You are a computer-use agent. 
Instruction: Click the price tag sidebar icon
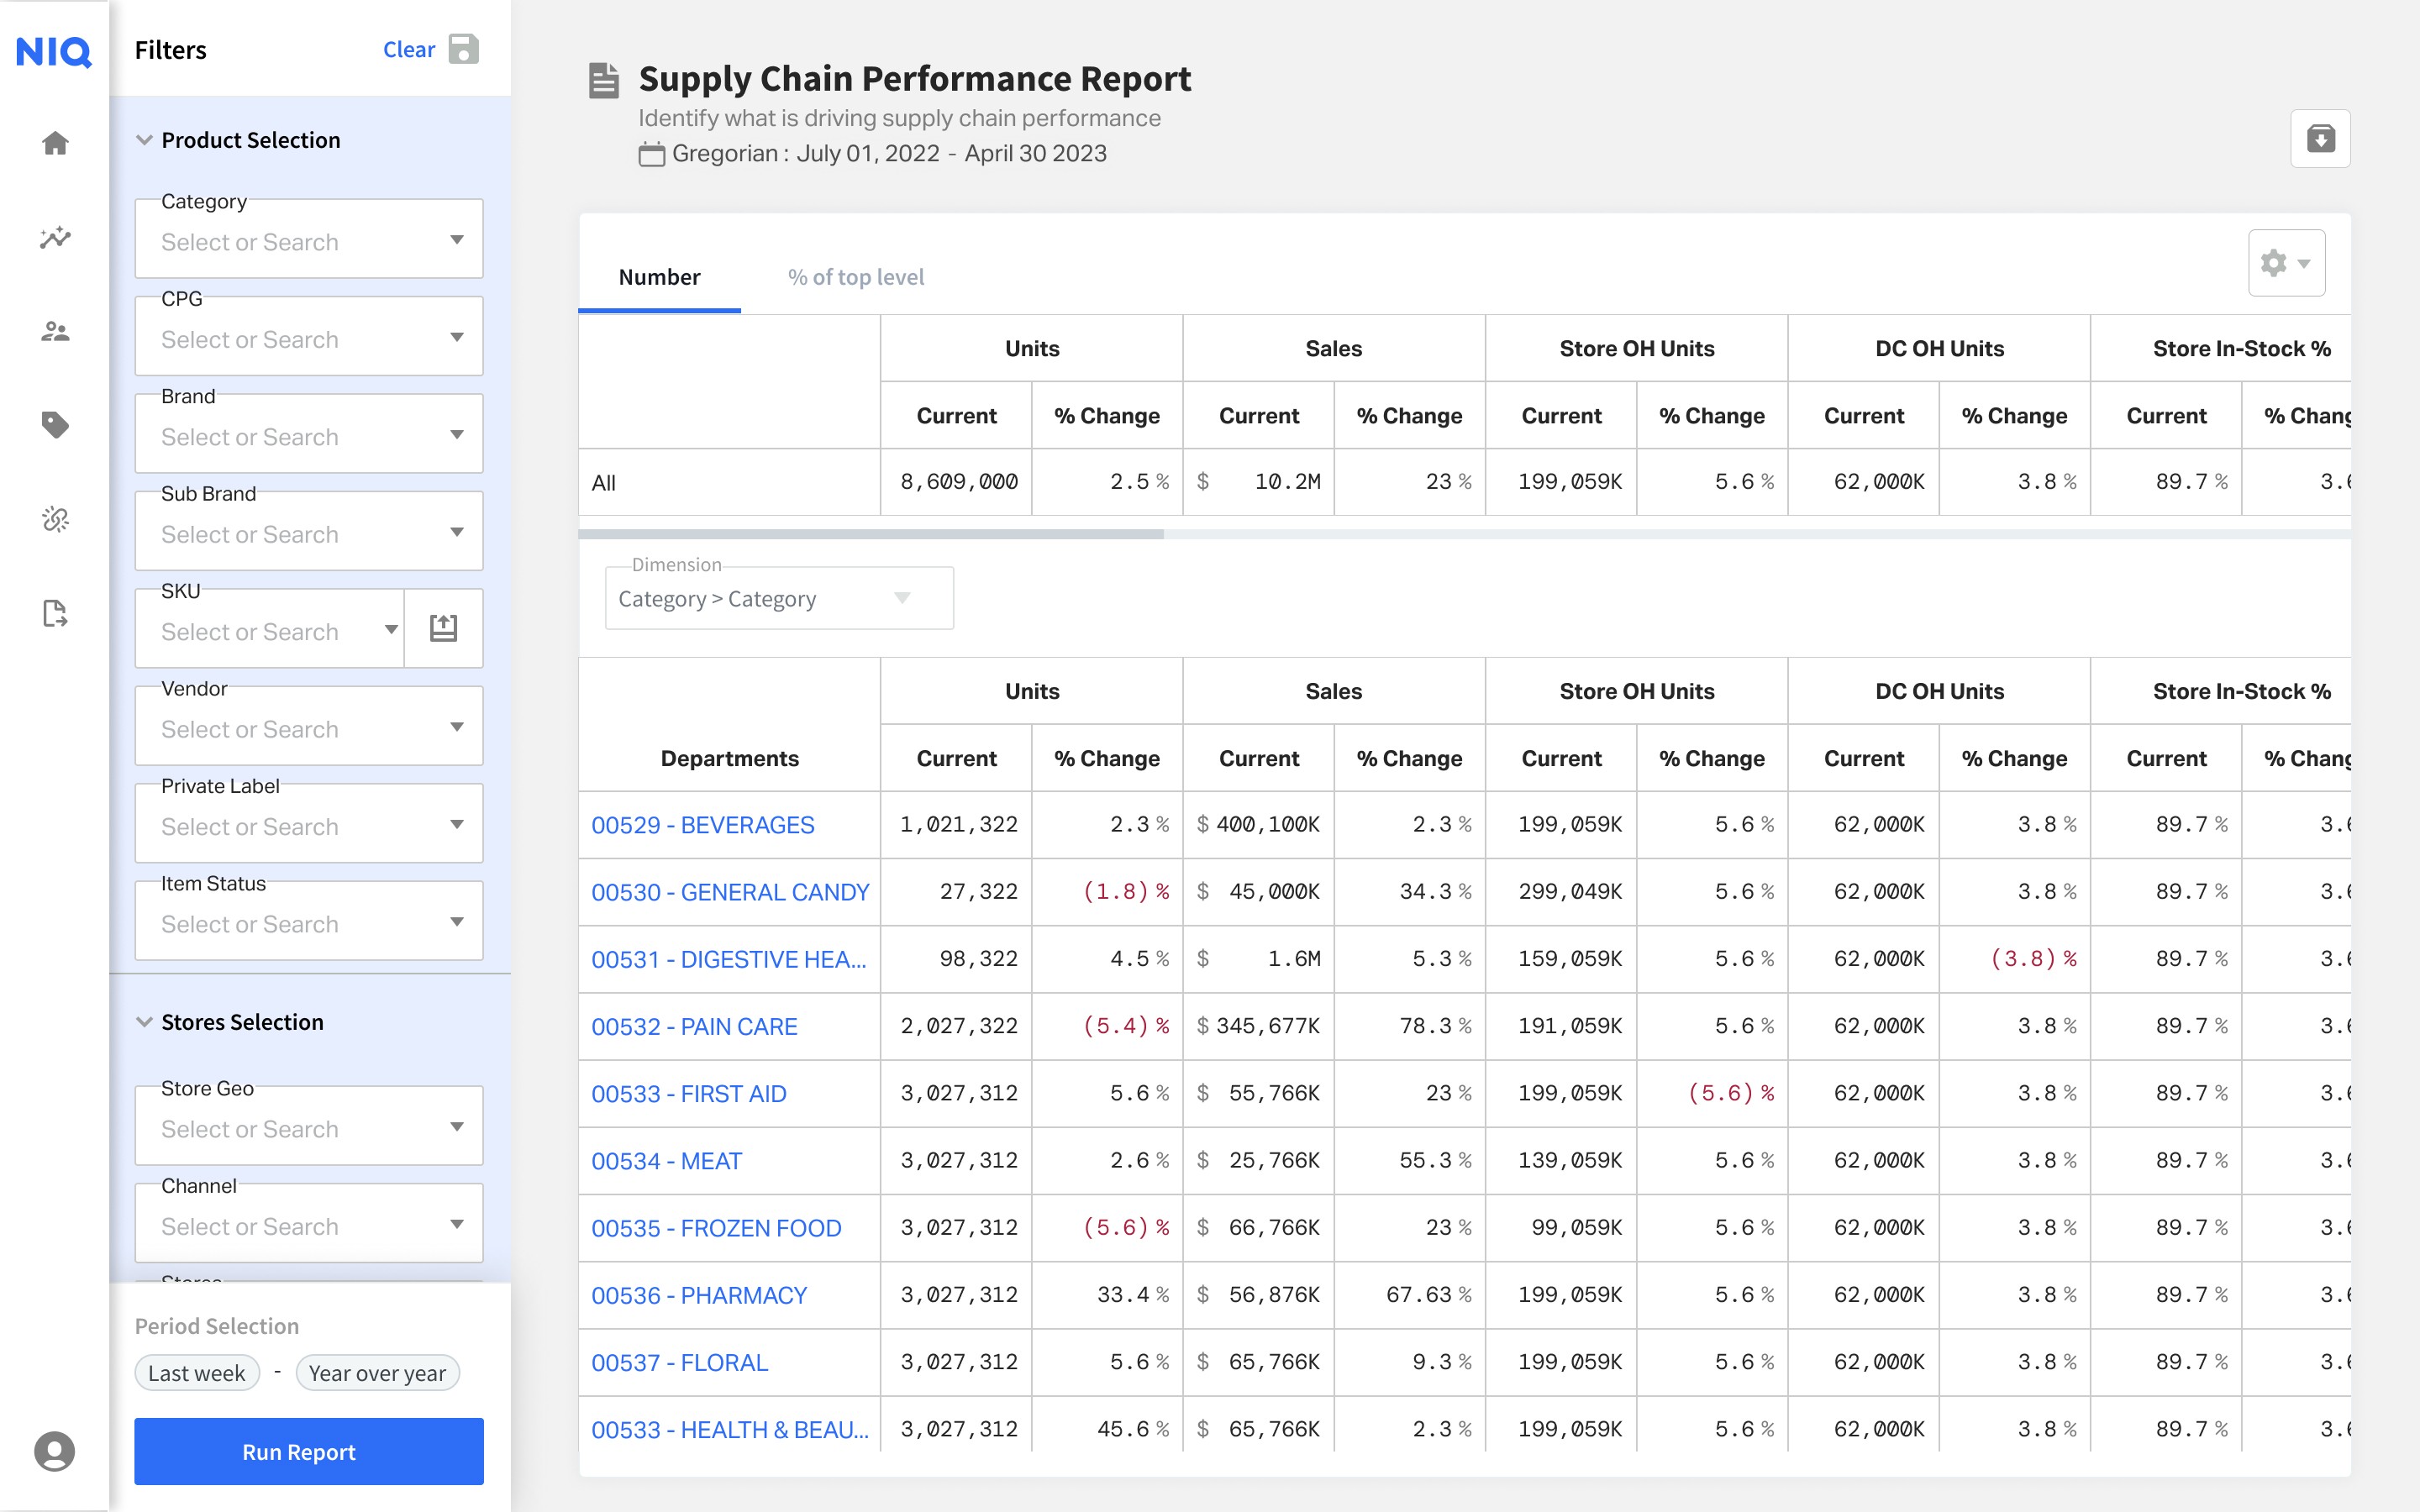[55, 425]
